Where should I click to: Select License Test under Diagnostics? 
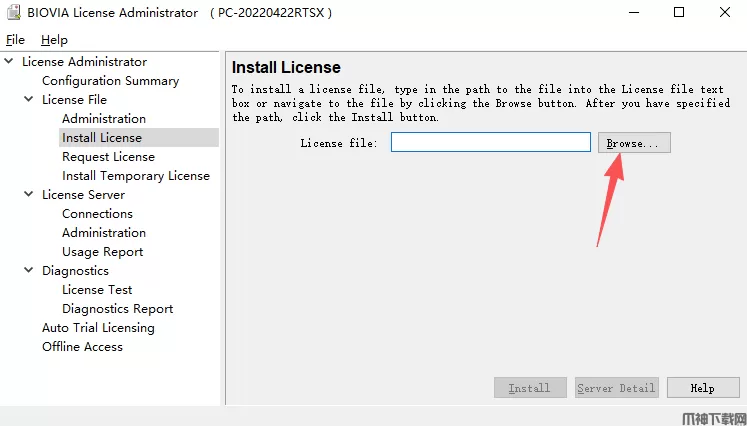[x=97, y=290]
